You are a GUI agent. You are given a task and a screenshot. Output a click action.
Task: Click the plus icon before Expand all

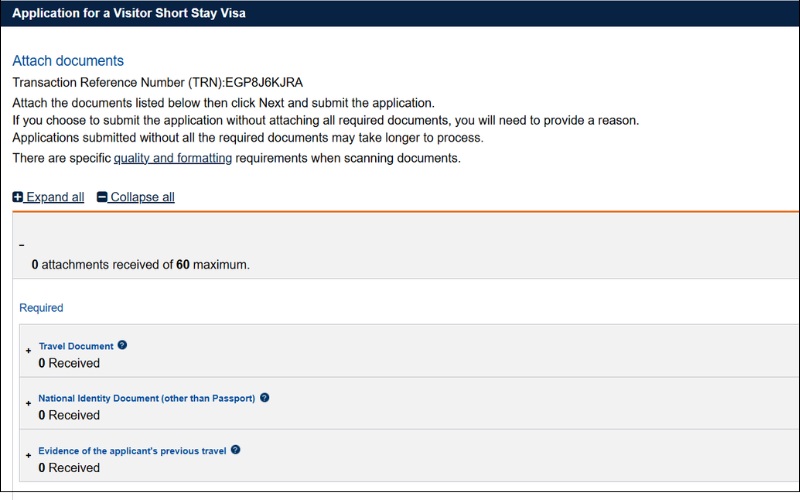18,197
